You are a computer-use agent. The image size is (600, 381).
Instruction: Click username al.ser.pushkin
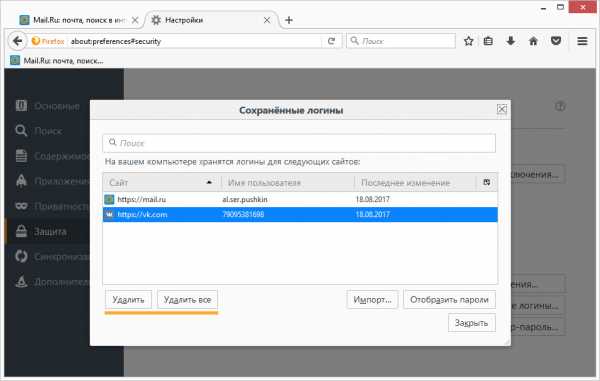click(x=245, y=199)
